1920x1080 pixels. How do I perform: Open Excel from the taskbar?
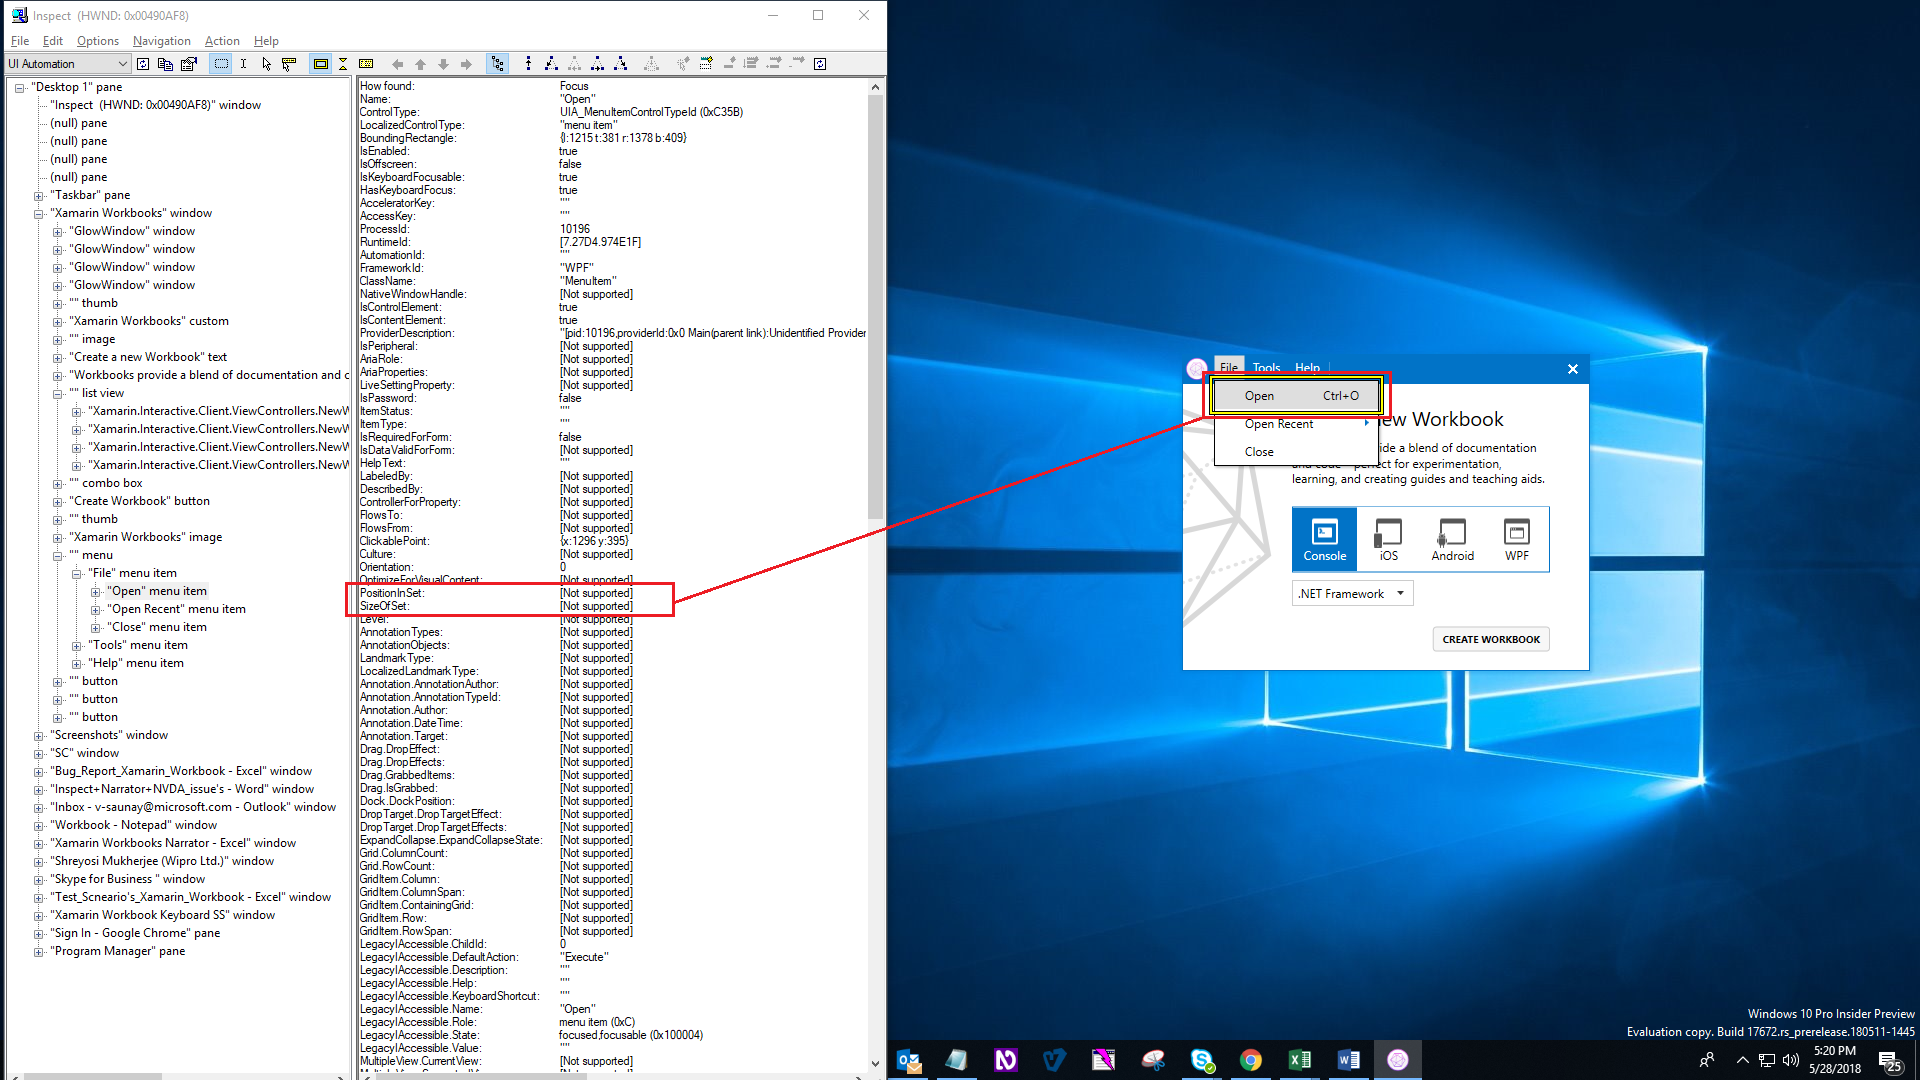click(1300, 1059)
